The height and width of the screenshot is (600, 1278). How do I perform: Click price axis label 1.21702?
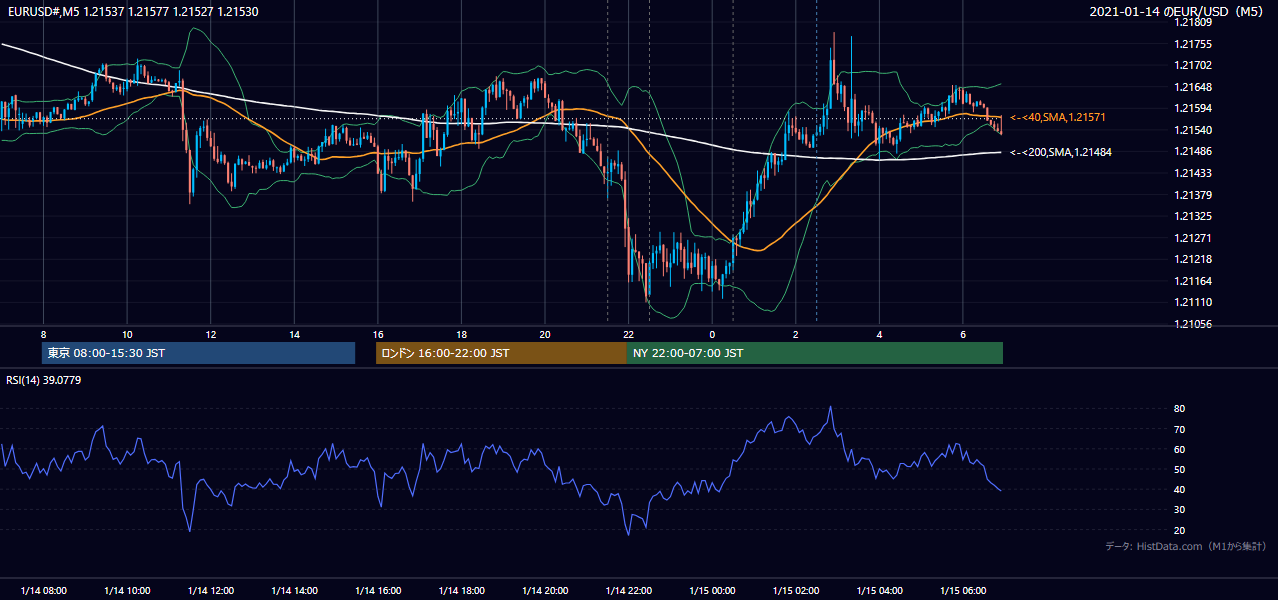[x=1194, y=65]
